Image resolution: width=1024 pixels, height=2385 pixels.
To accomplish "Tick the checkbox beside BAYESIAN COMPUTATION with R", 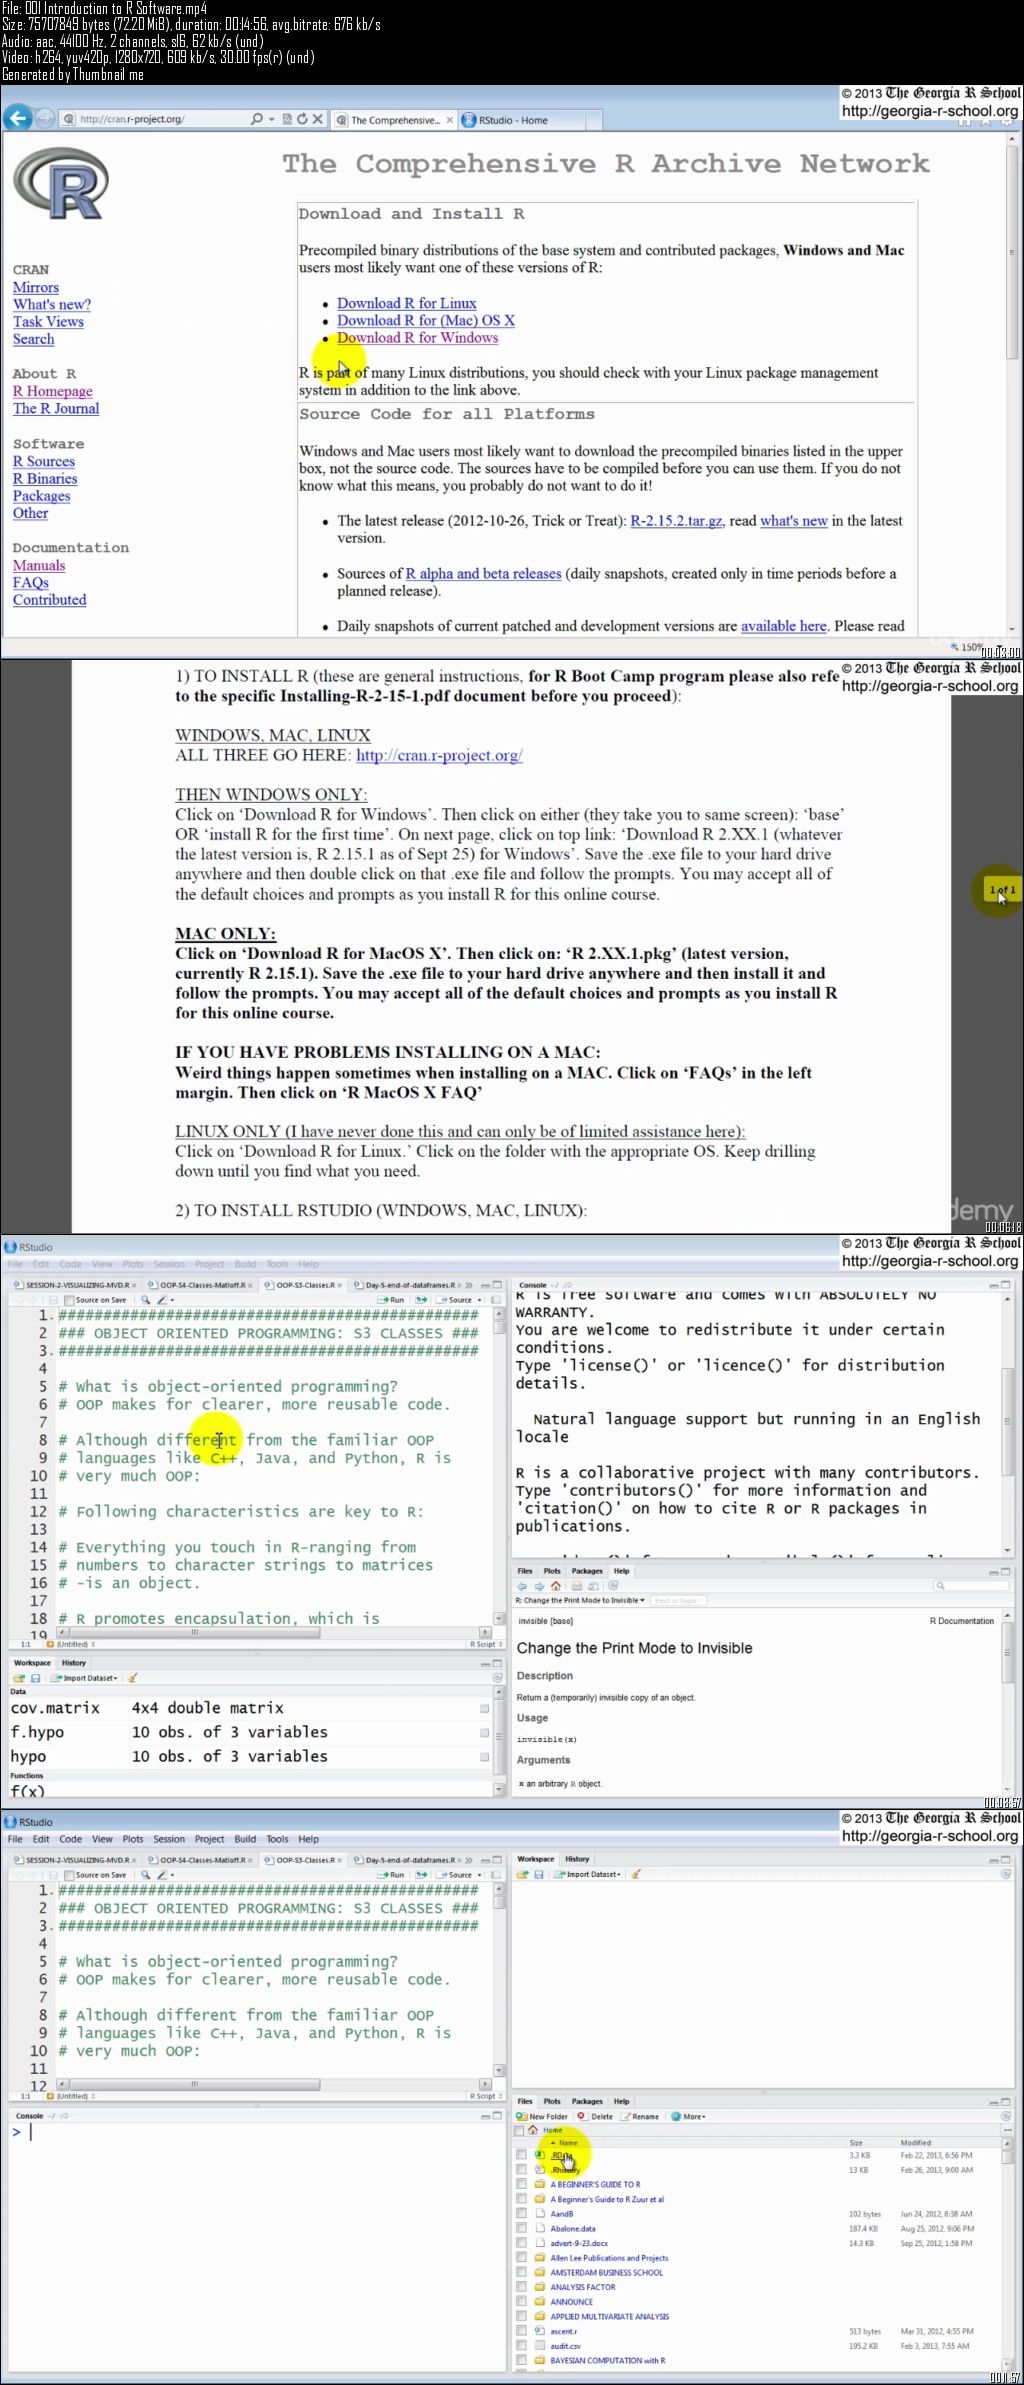I will point(521,2360).
